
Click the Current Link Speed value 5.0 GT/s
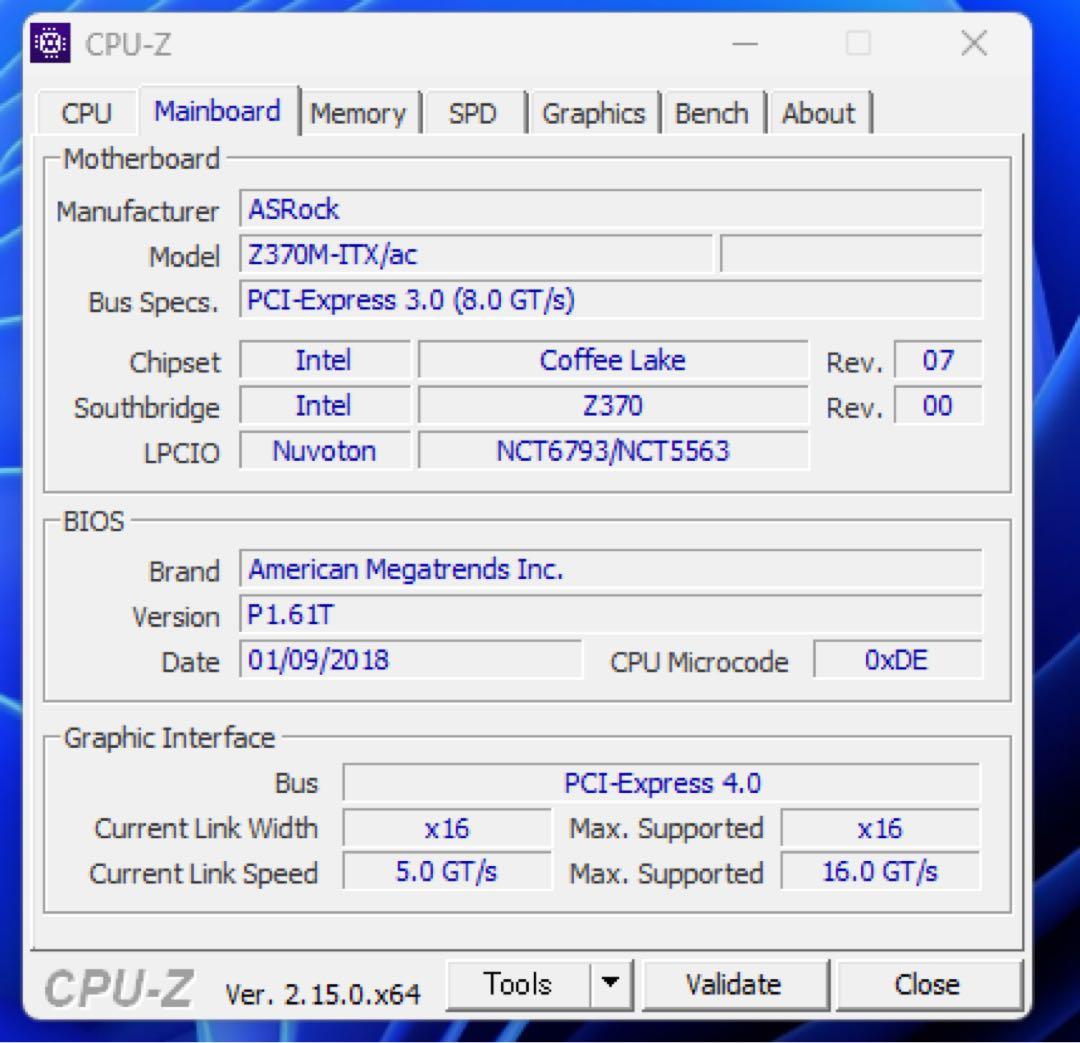click(x=447, y=871)
